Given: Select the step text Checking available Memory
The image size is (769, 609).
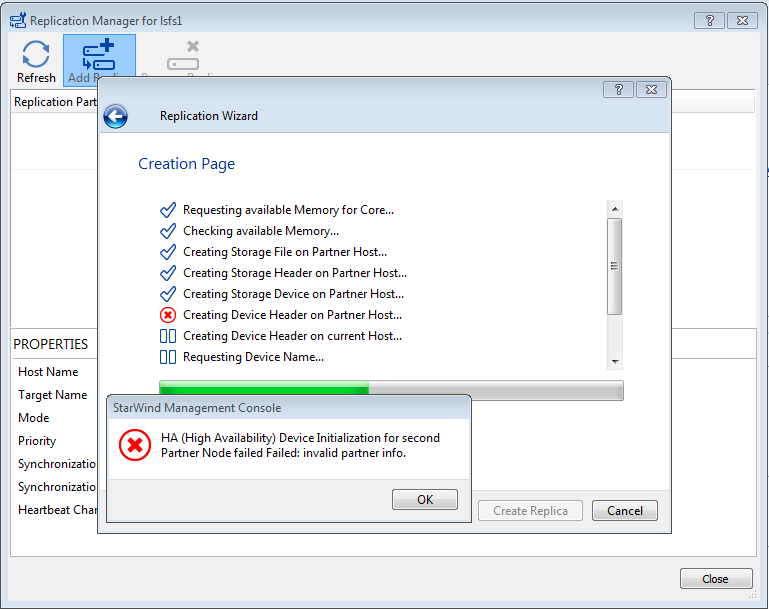Looking at the screenshot, I should 261,231.
